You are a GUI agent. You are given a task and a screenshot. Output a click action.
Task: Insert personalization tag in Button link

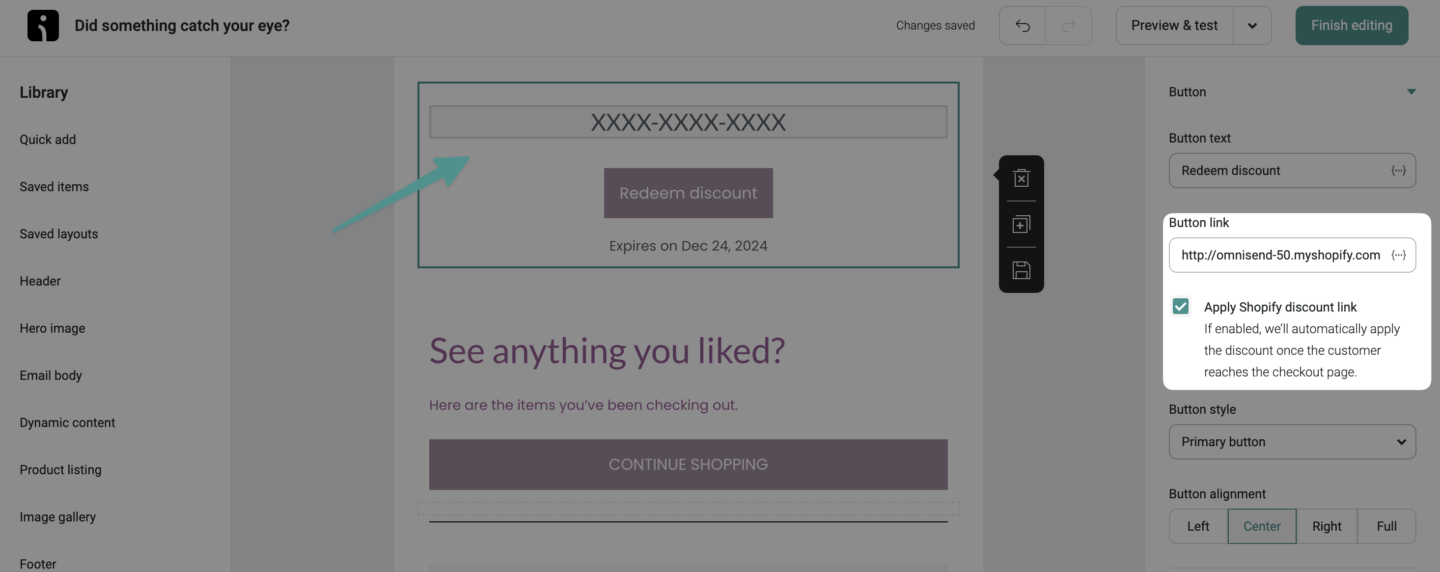(x=1398, y=255)
